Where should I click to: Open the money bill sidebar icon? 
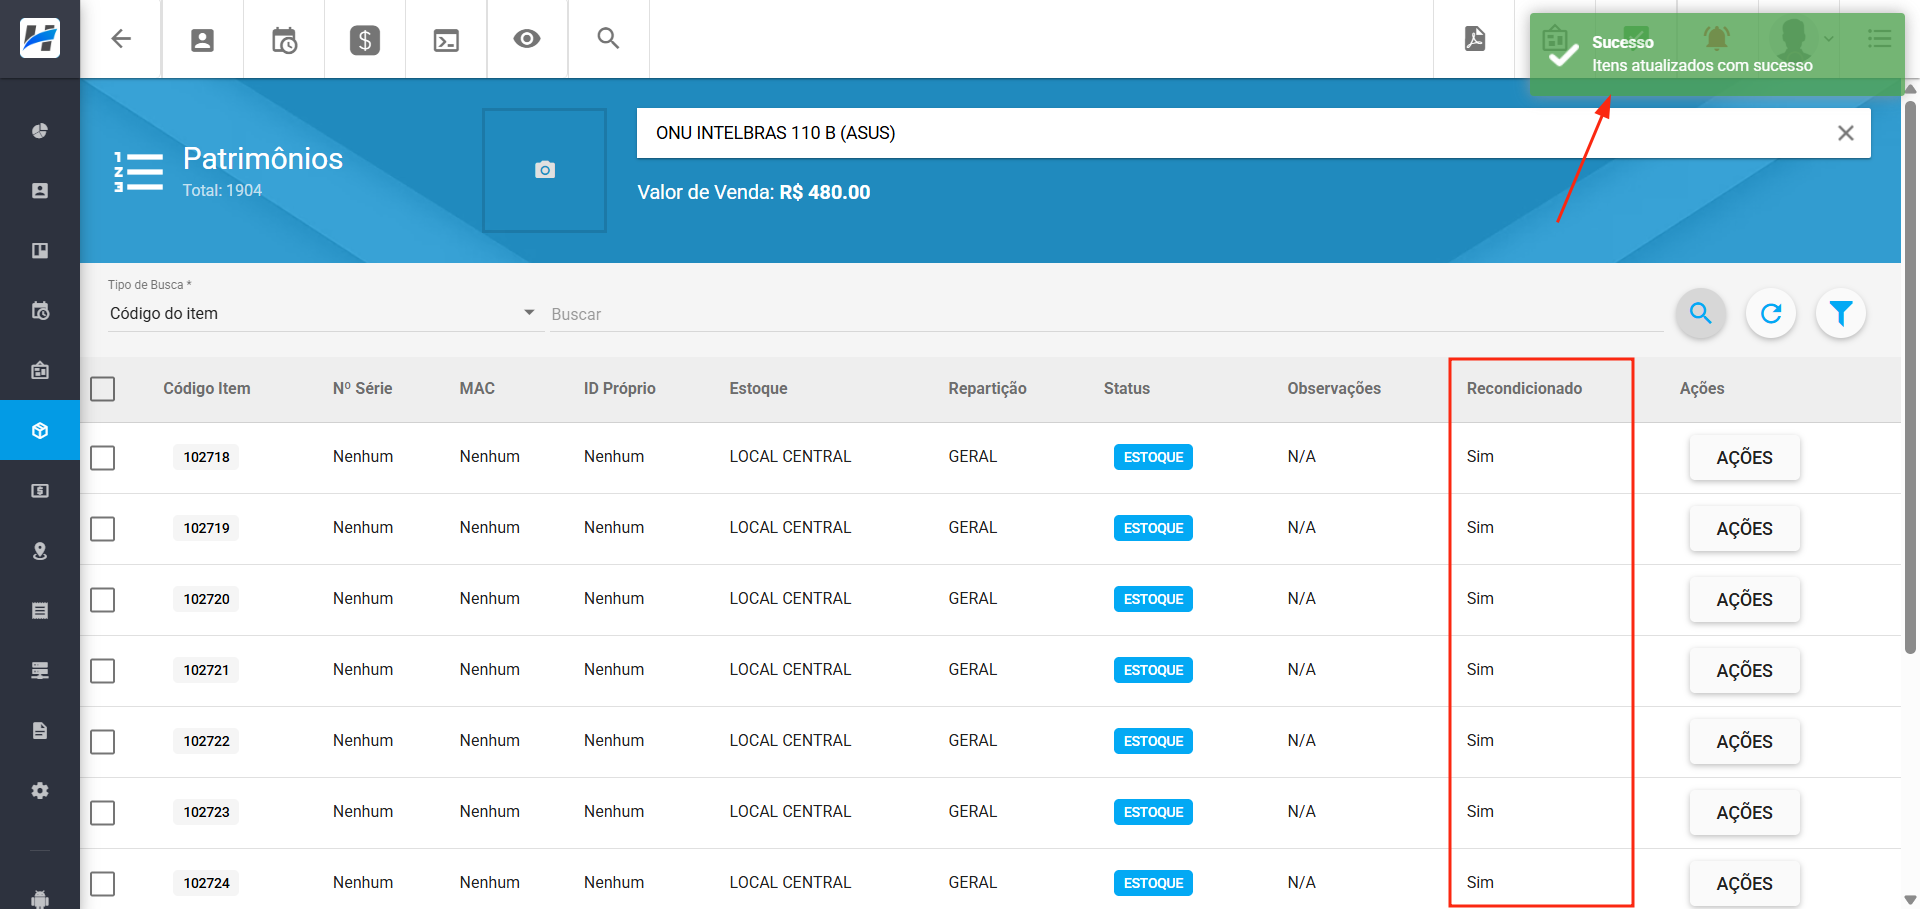coord(40,491)
